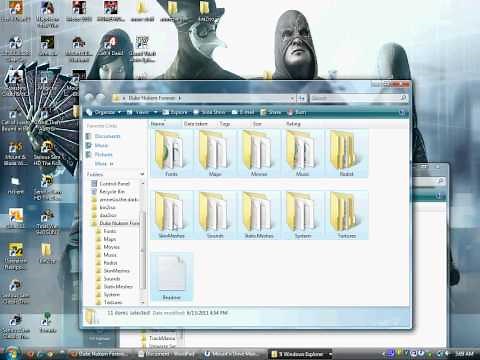Open the Views dropdown on the toolbar
This screenshot has width=480, height=360.
pyautogui.click(x=142, y=113)
